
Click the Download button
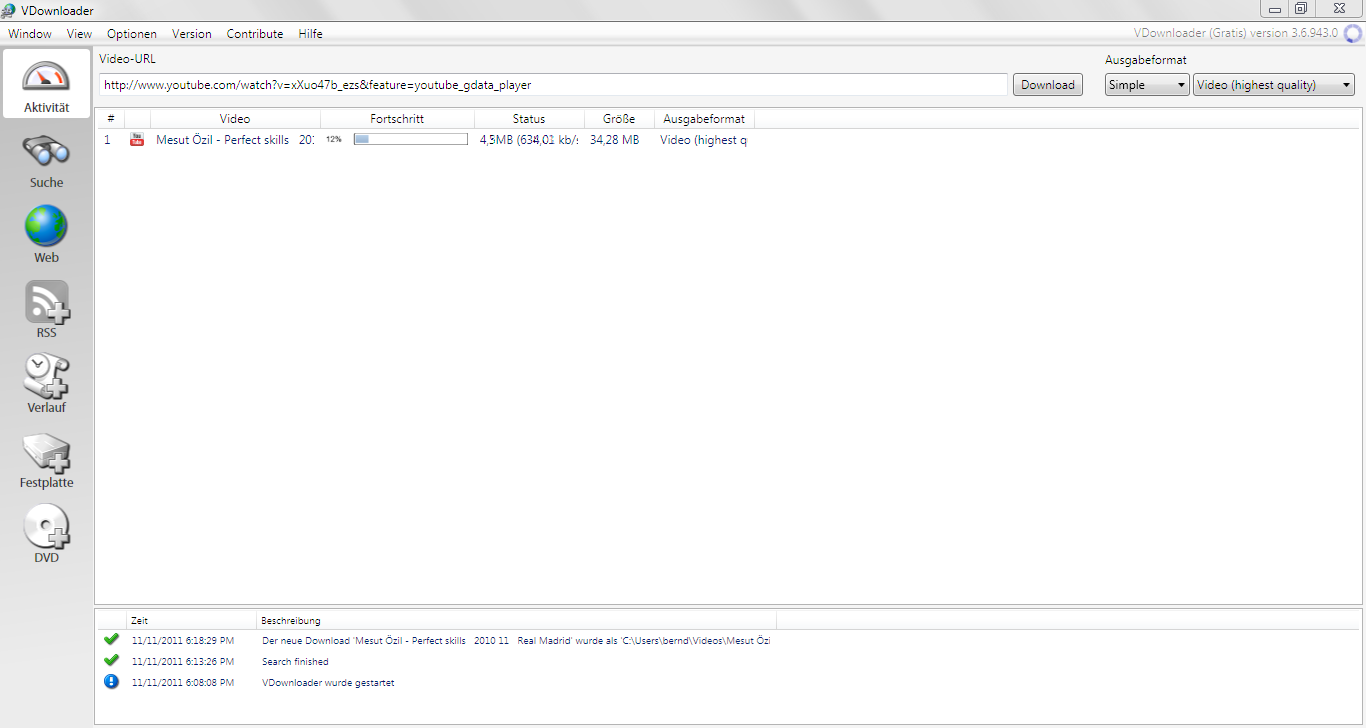pyautogui.click(x=1047, y=84)
